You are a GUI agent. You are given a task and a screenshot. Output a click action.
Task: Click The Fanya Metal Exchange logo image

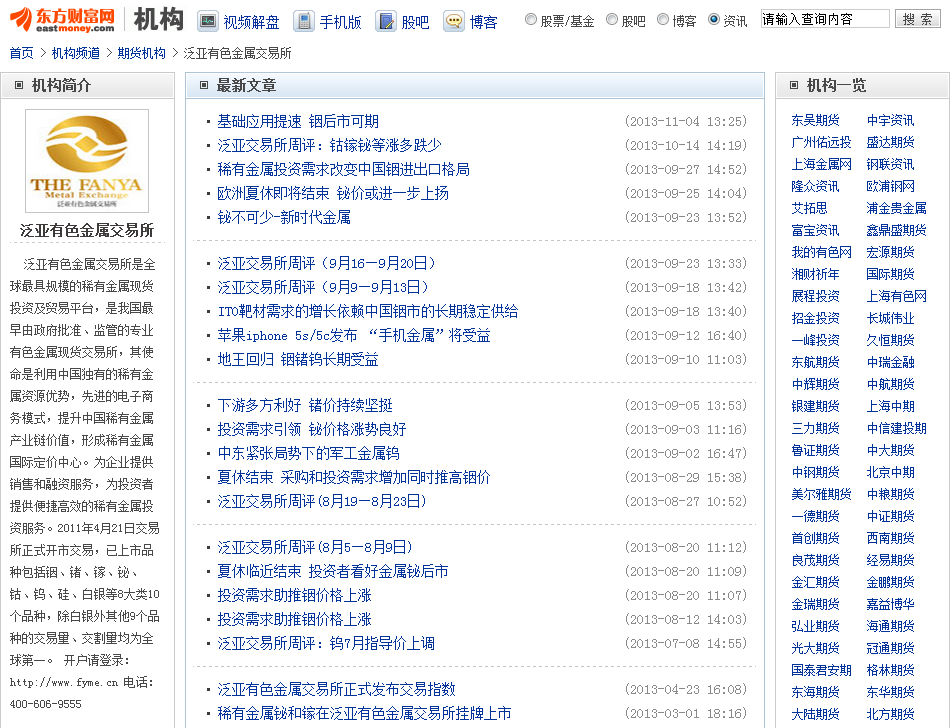[87, 161]
